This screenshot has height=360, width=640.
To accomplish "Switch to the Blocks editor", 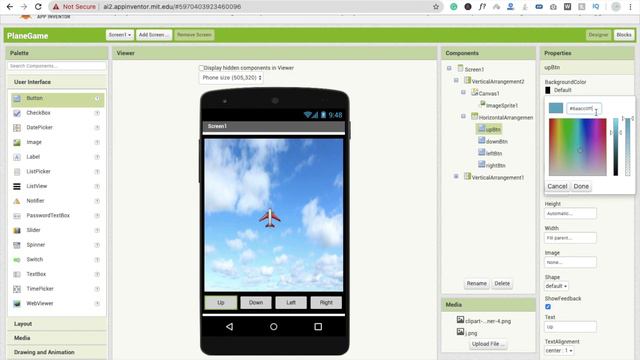I will (624, 35).
